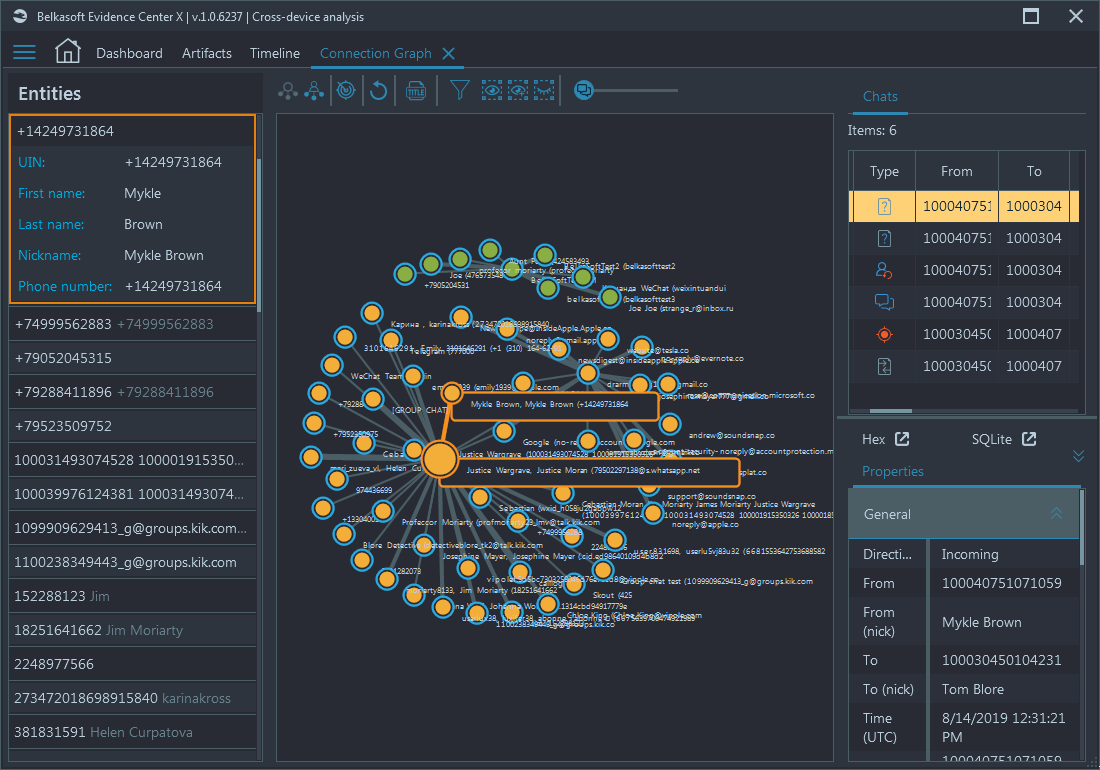
Task: Select the 27347201869891​5840 karinakross entity
Action: [132, 698]
